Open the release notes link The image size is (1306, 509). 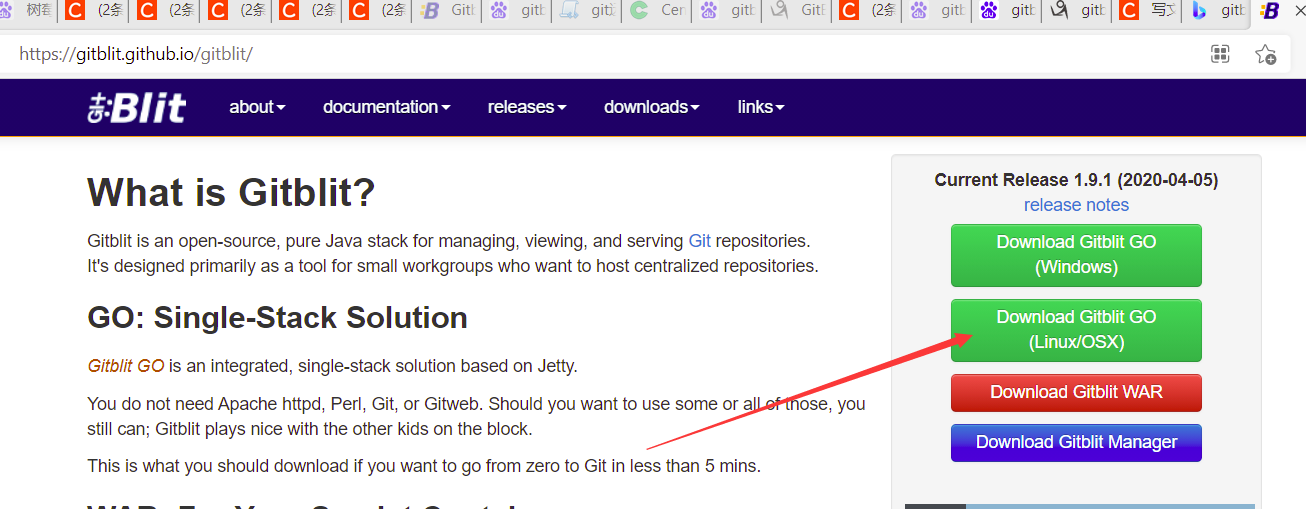point(1076,205)
